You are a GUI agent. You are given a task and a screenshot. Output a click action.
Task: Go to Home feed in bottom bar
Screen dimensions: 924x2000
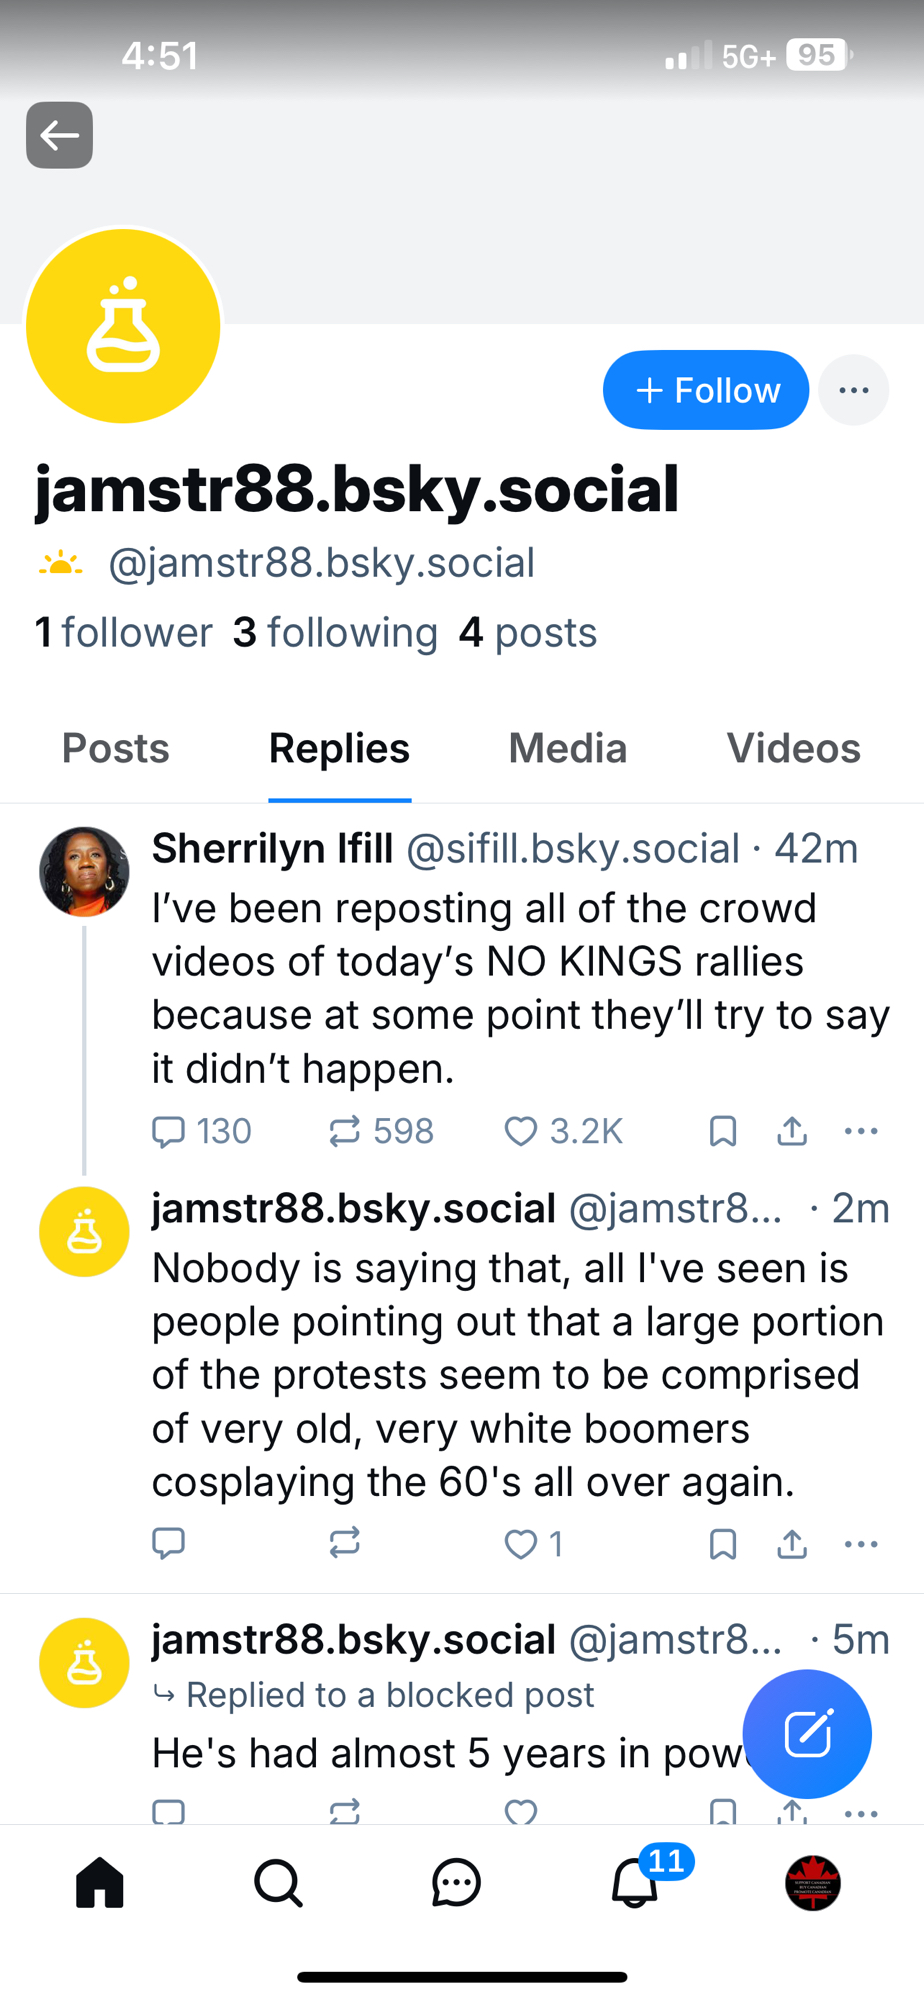pos(100,1883)
